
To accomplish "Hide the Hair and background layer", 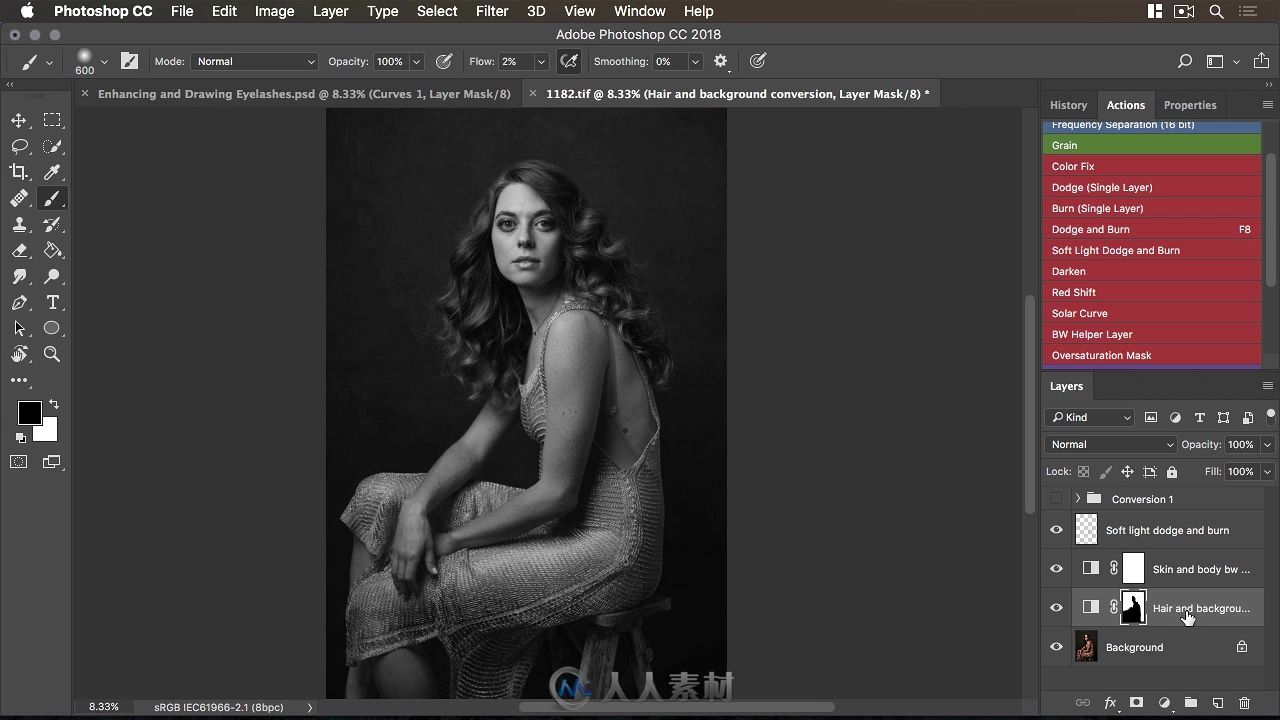I will pyautogui.click(x=1056, y=608).
